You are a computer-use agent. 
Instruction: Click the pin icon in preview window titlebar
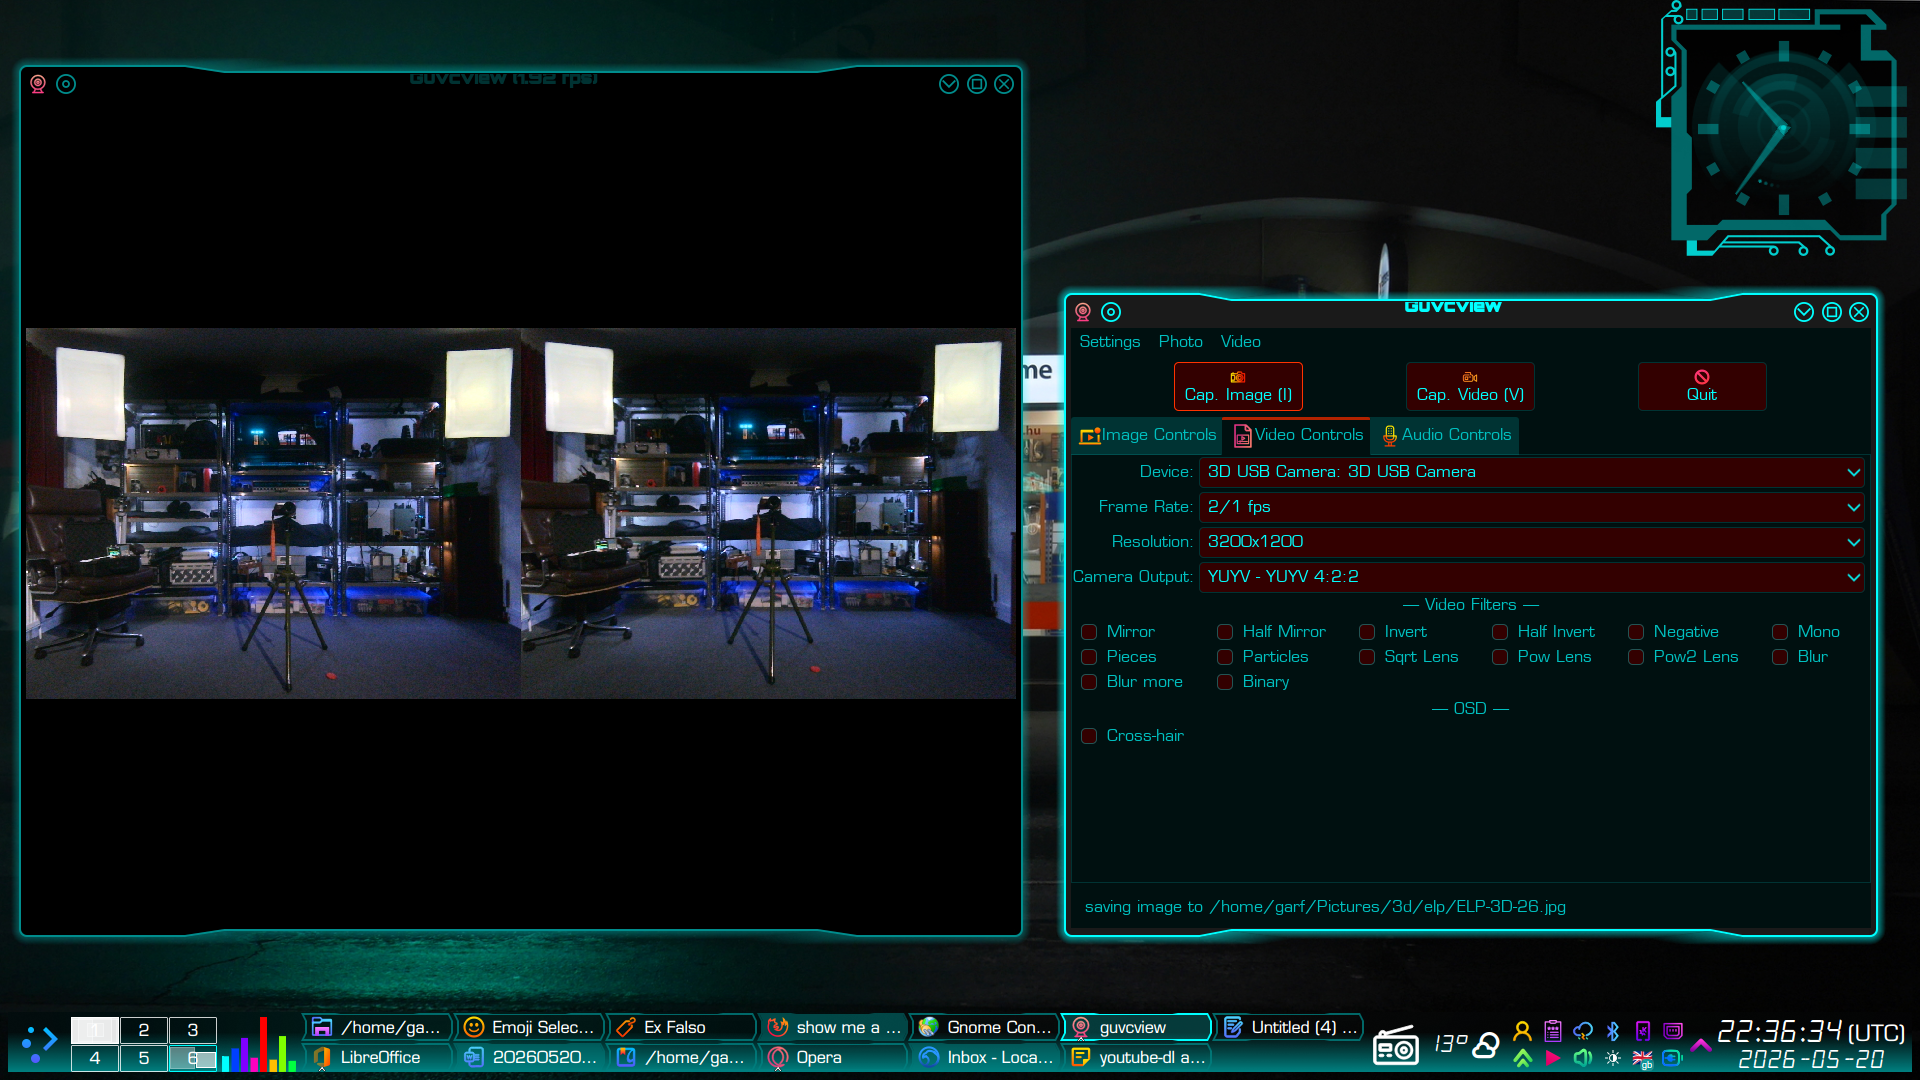pyautogui.click(x=66, y=84)
